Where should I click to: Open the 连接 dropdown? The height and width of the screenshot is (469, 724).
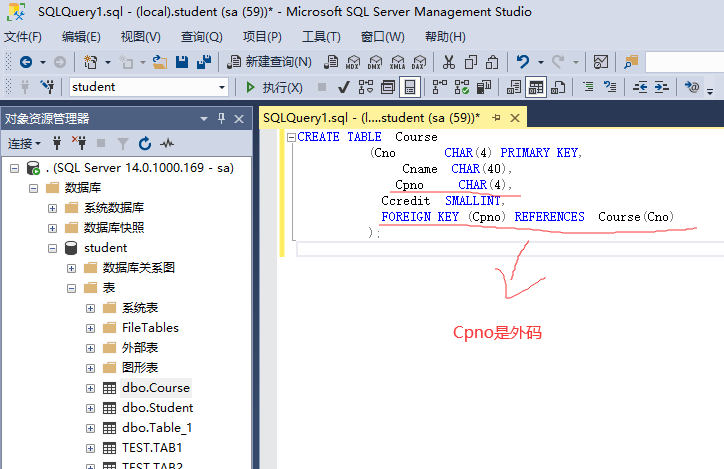(x=24, y=144)
